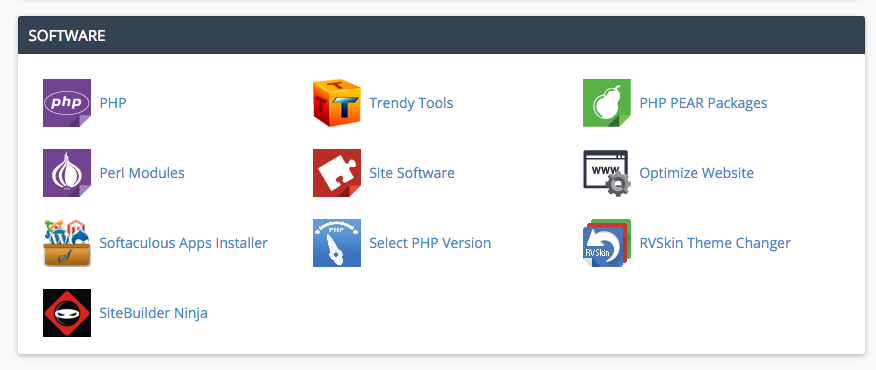The height and width of the screenshot is (370, 876).
Task: Launch Softaculous Apps Installer link
Action: tap(184, 243)
